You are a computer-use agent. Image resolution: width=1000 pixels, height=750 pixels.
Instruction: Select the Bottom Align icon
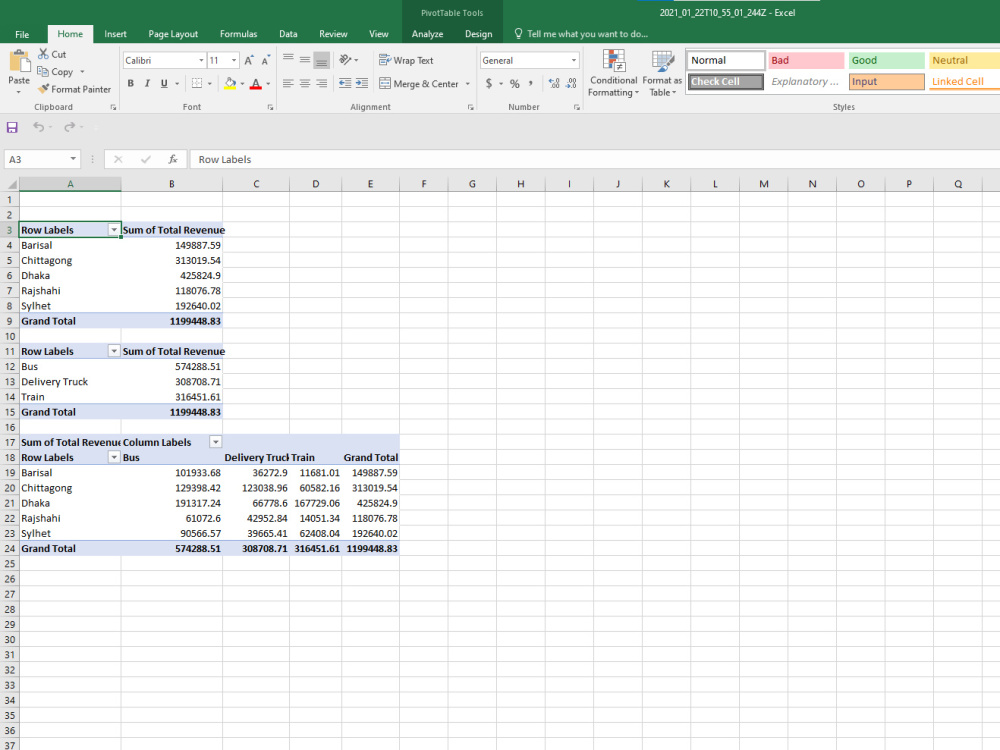pos(321,60)
